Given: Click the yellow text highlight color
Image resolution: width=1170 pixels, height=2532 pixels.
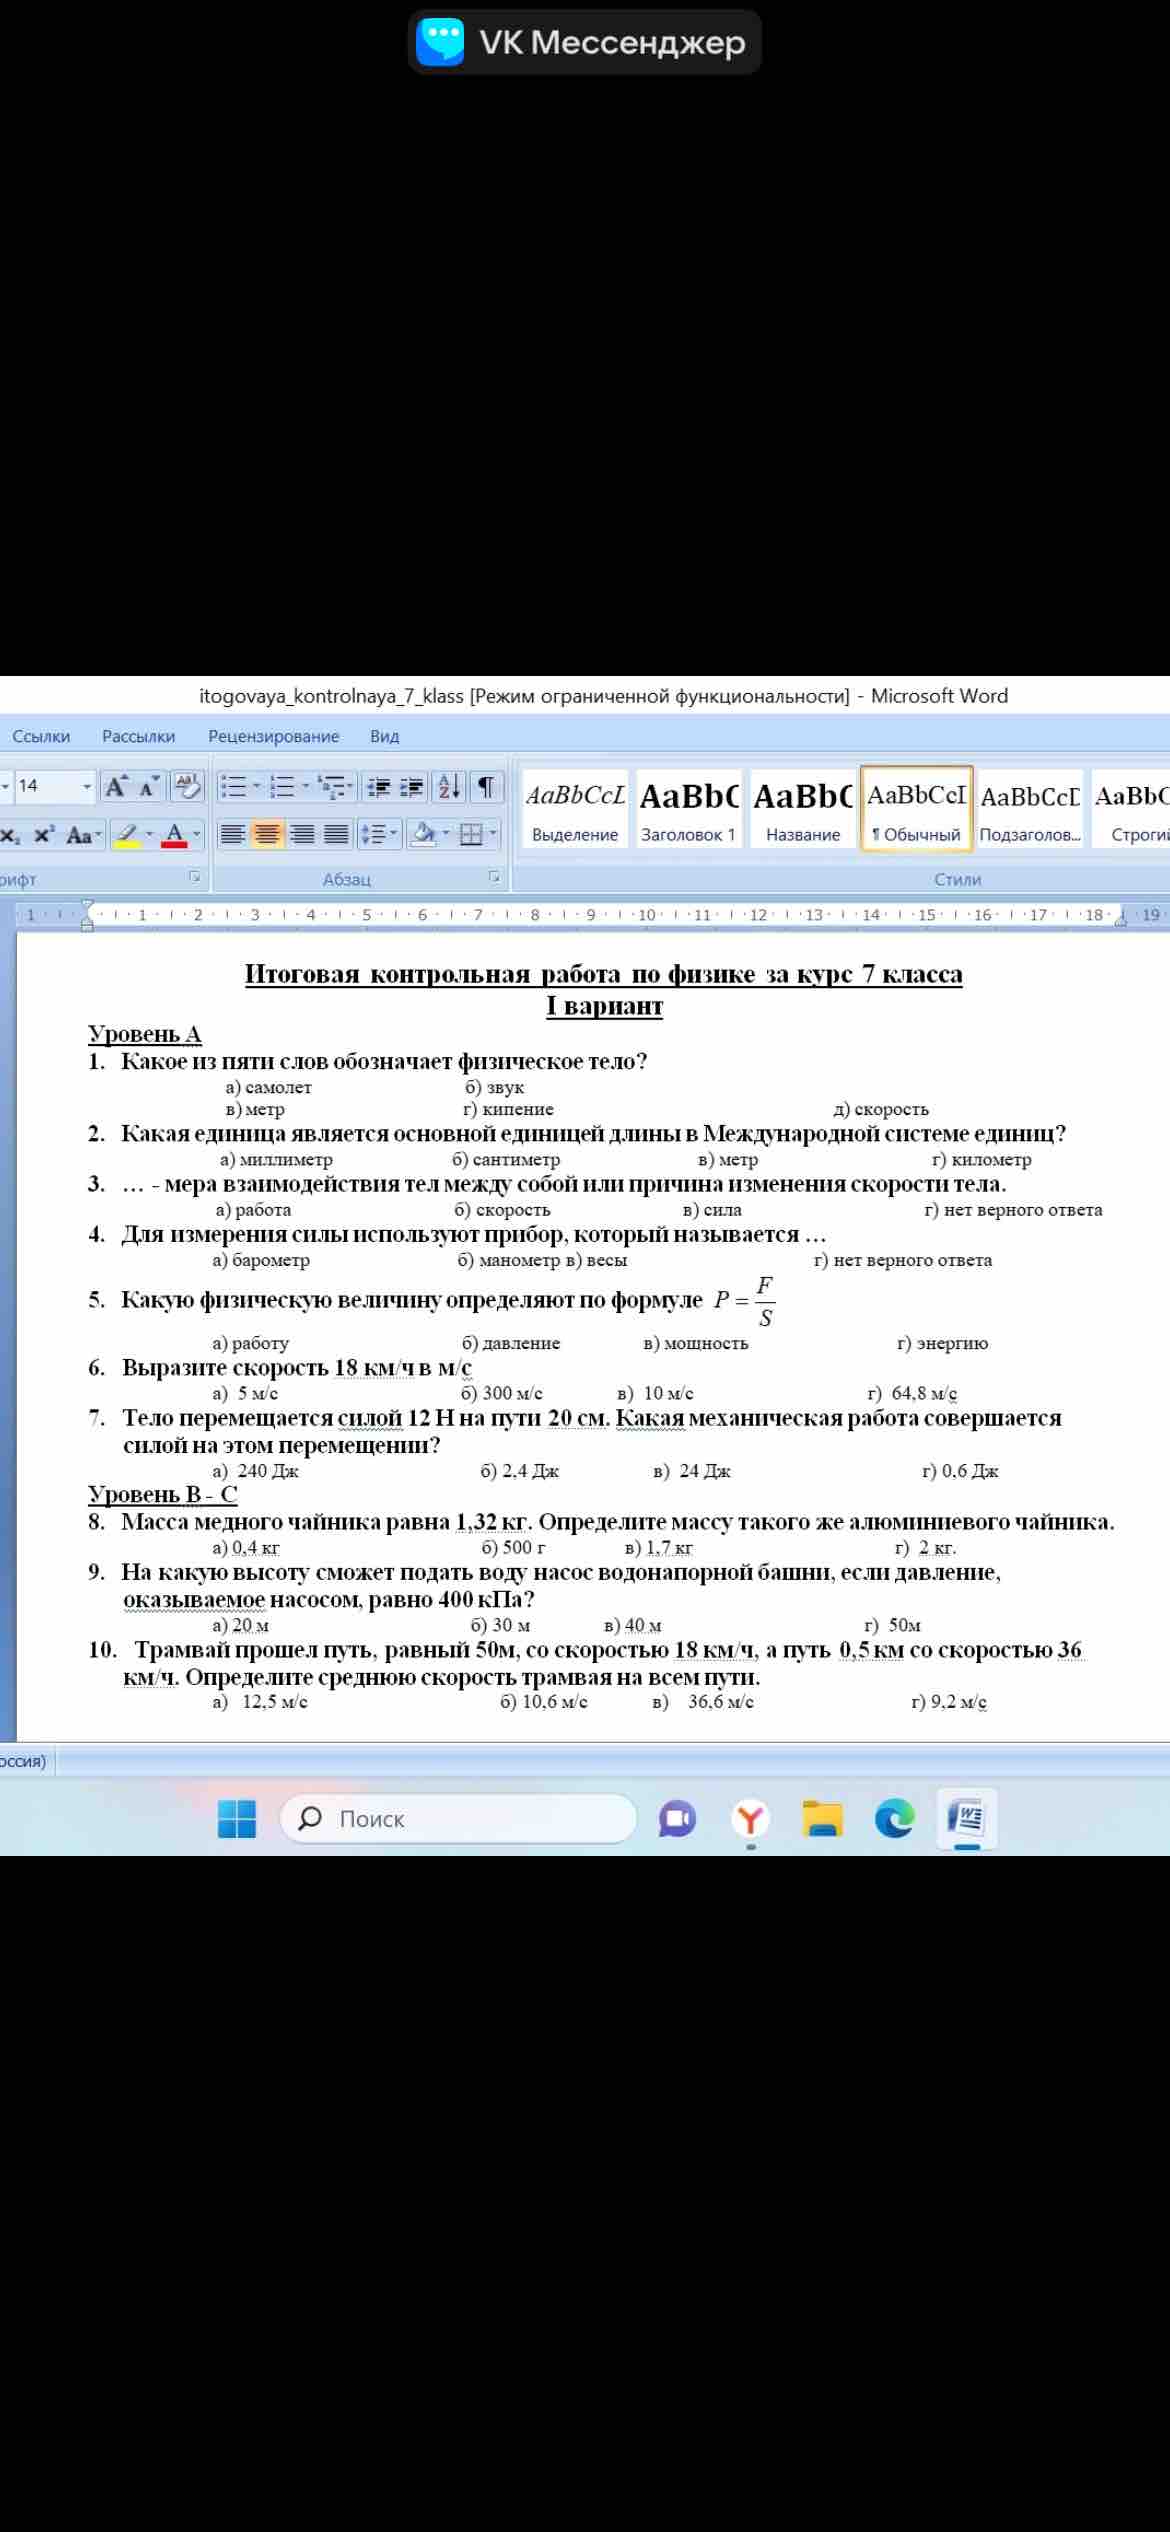Looking at the screenshot, I should 126,834.
